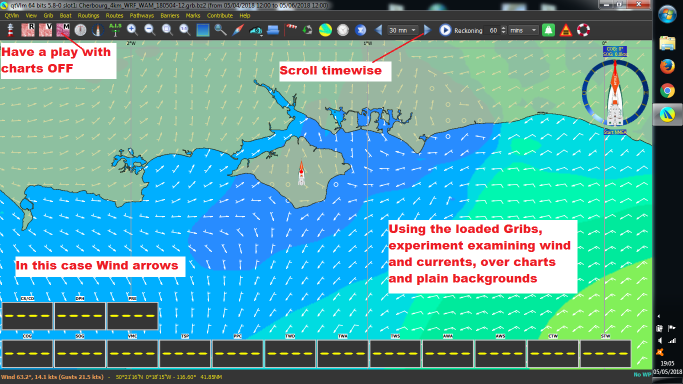Click the AIS antenna toolbar icon
Image resolution: width=683 pixels, height=384 pixels.
115,30
